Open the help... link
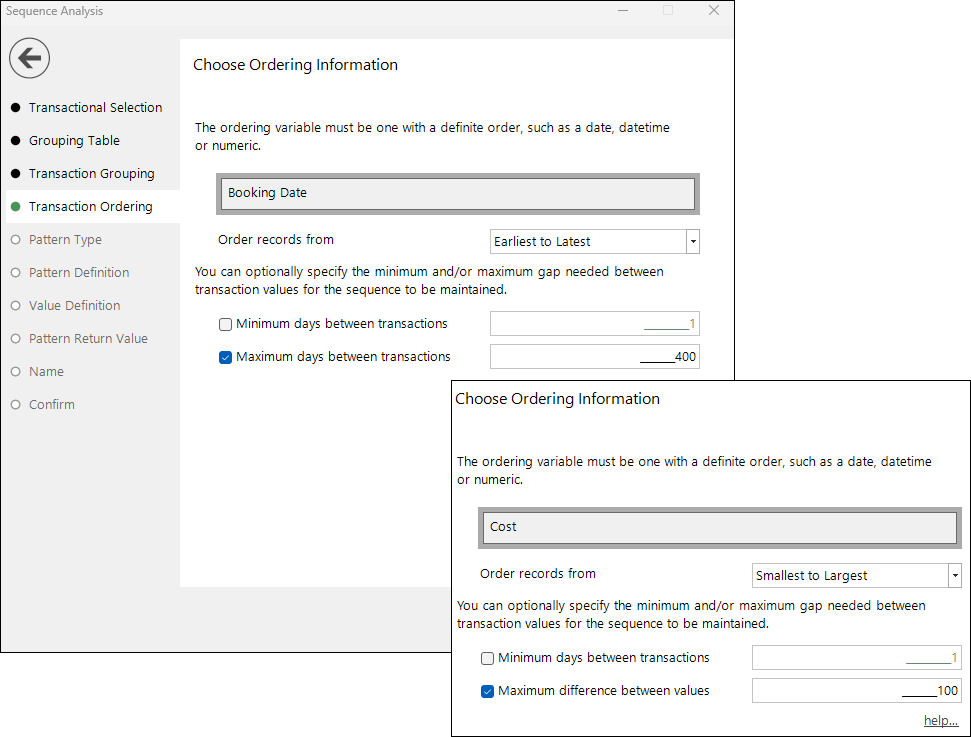 point(941,720)
